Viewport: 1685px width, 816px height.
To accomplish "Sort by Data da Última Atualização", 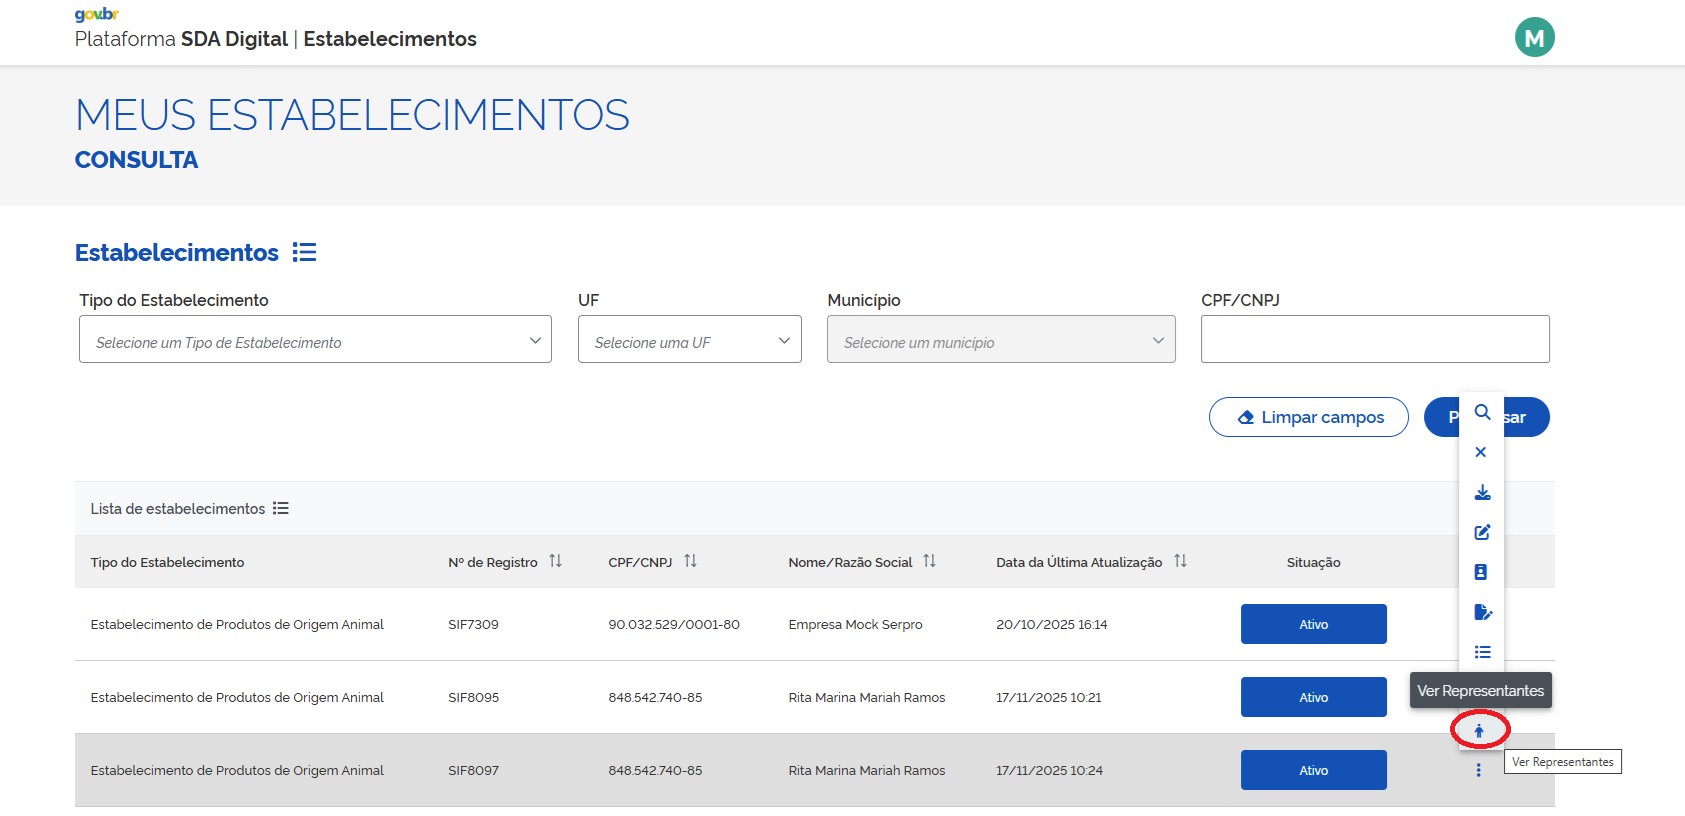I will click(x=1180, y=561).
